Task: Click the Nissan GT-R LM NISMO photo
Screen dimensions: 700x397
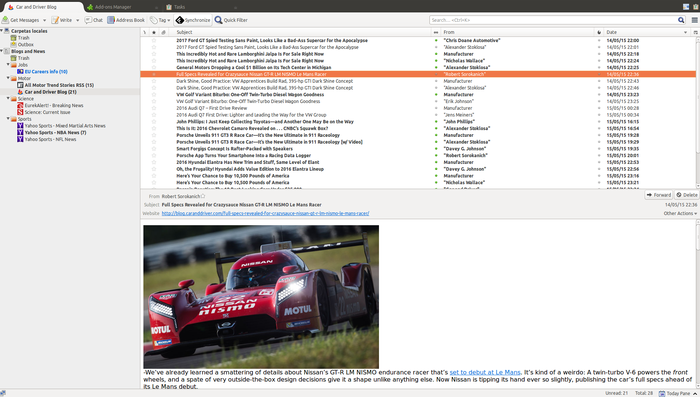Action: point(261,297)
